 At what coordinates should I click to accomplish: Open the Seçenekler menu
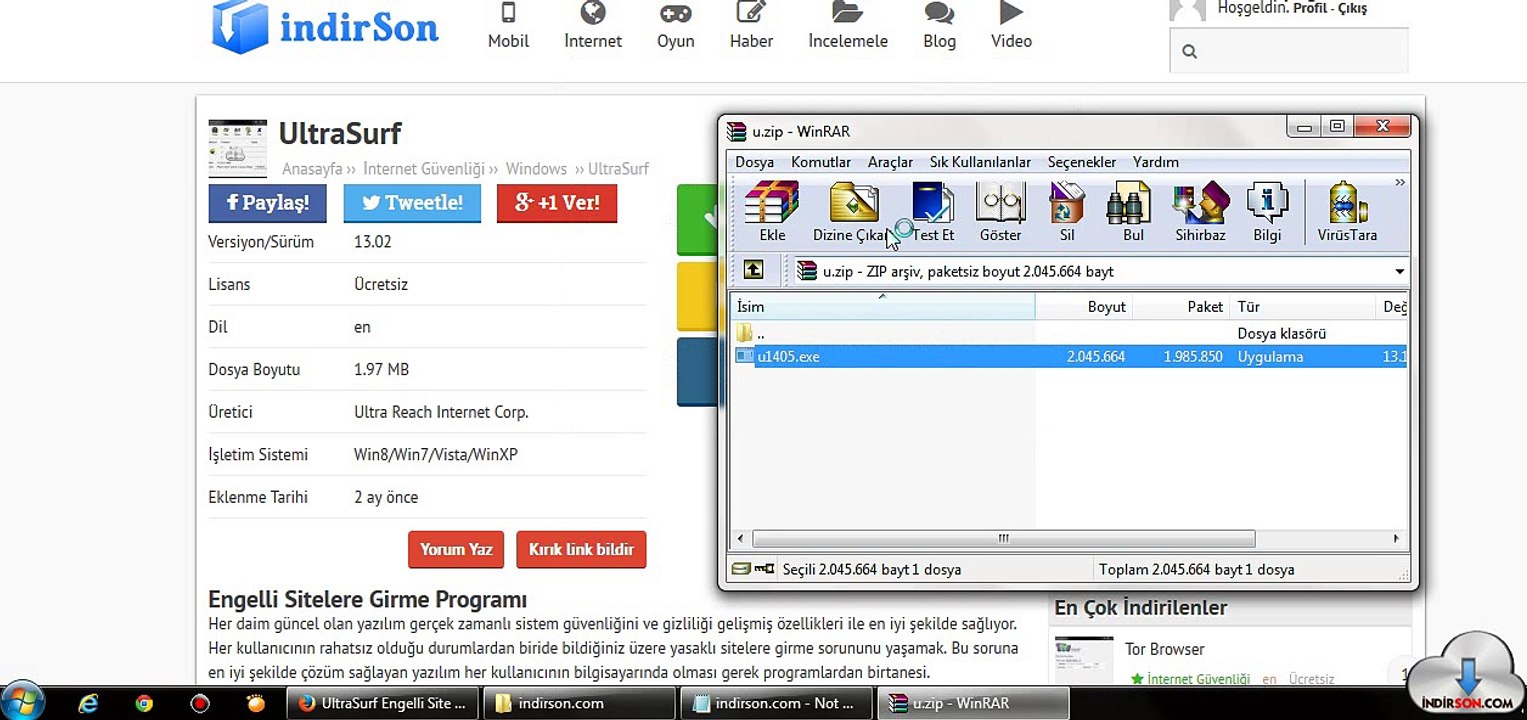coord(1082,162)
